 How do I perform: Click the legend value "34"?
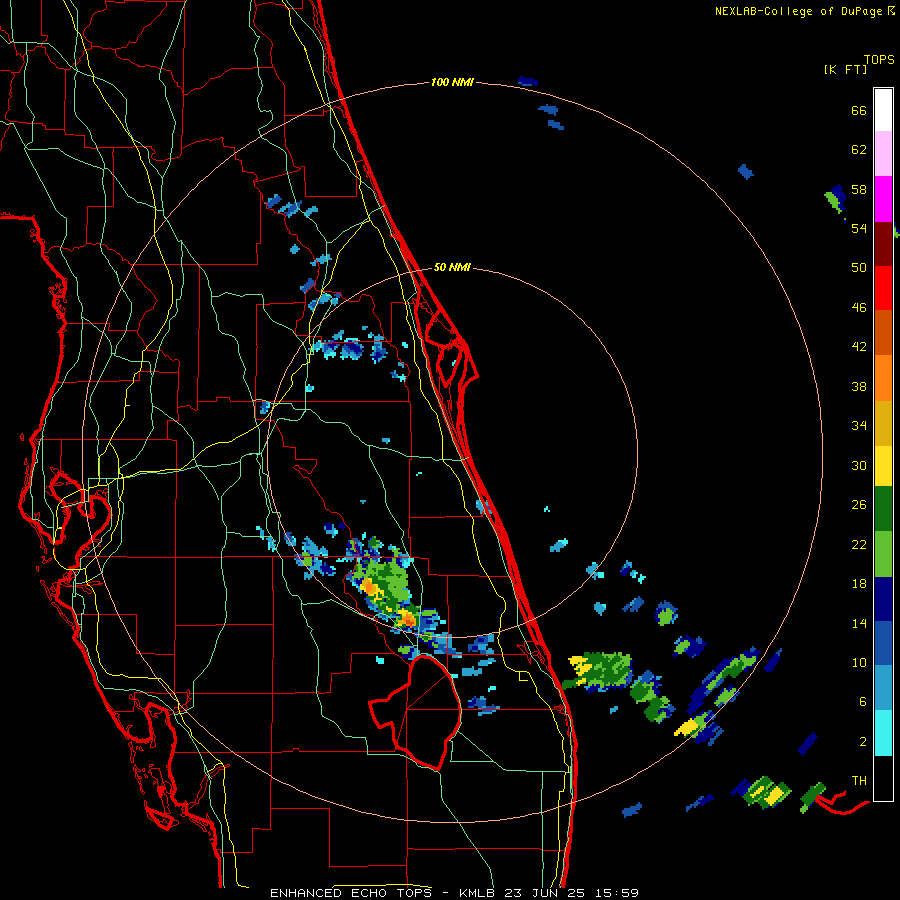pyautogui.click(x=859, y=425)
